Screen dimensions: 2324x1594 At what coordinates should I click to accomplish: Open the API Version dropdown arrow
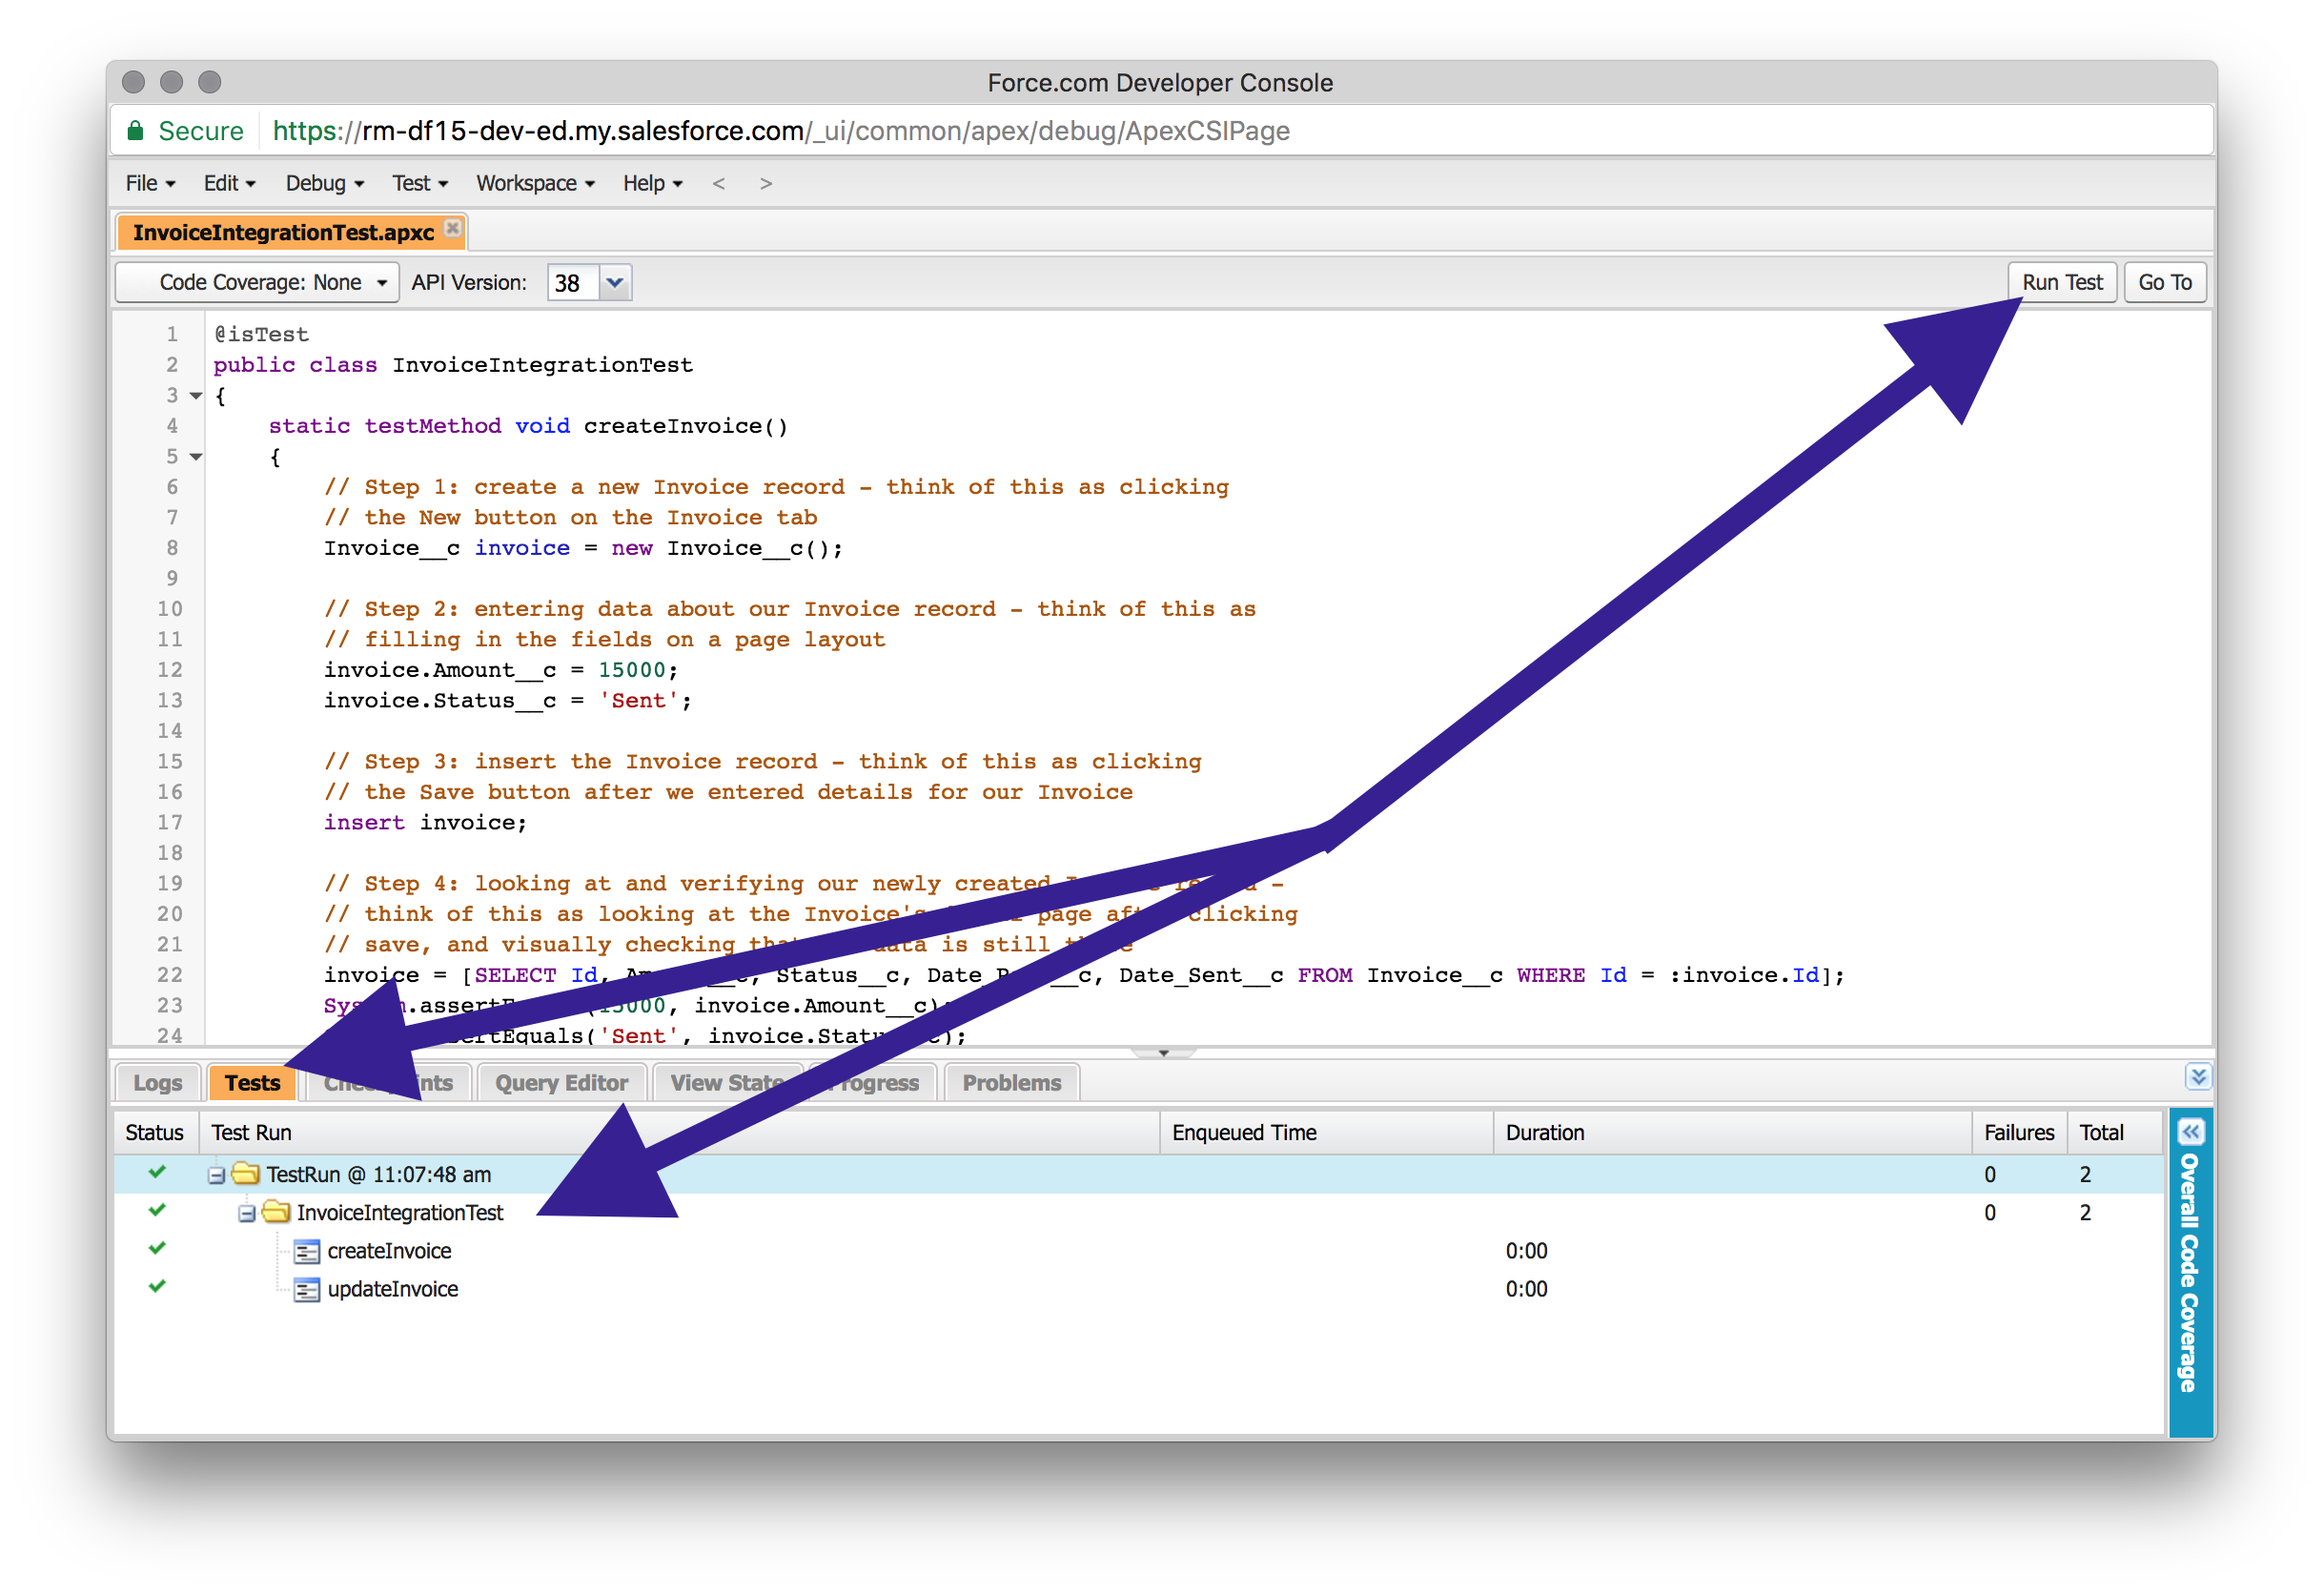(x=615, y=283)
